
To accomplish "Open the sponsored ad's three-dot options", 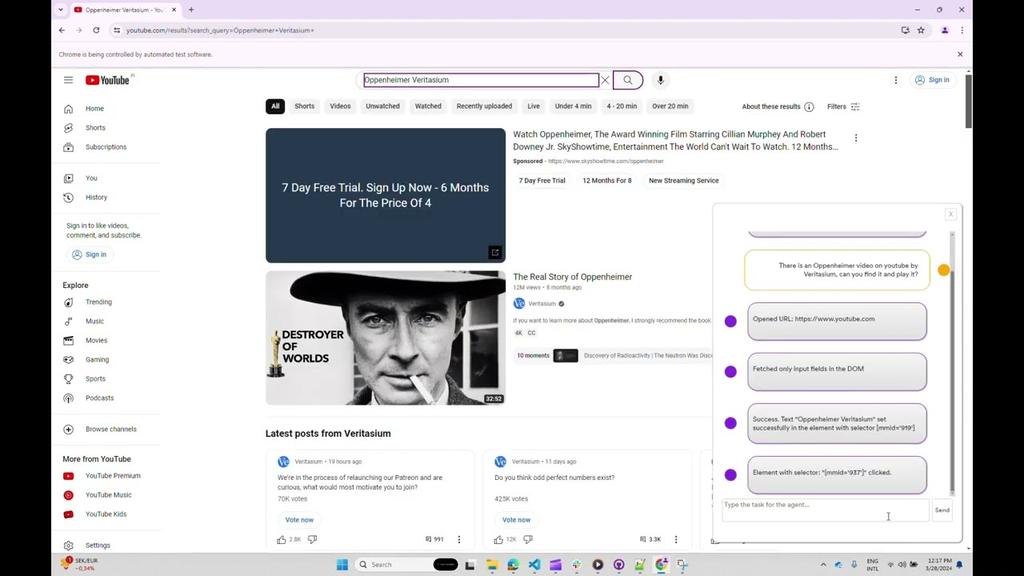I will [x=856, y=138].
